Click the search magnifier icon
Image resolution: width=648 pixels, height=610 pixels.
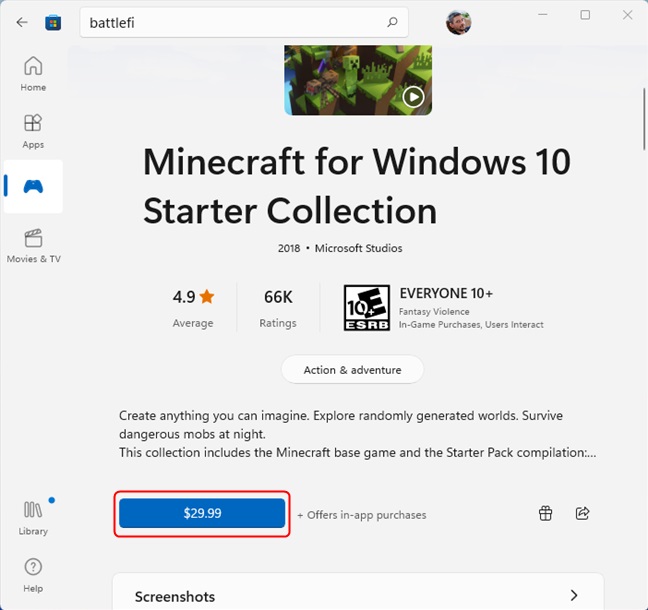[x=392, y=22]
